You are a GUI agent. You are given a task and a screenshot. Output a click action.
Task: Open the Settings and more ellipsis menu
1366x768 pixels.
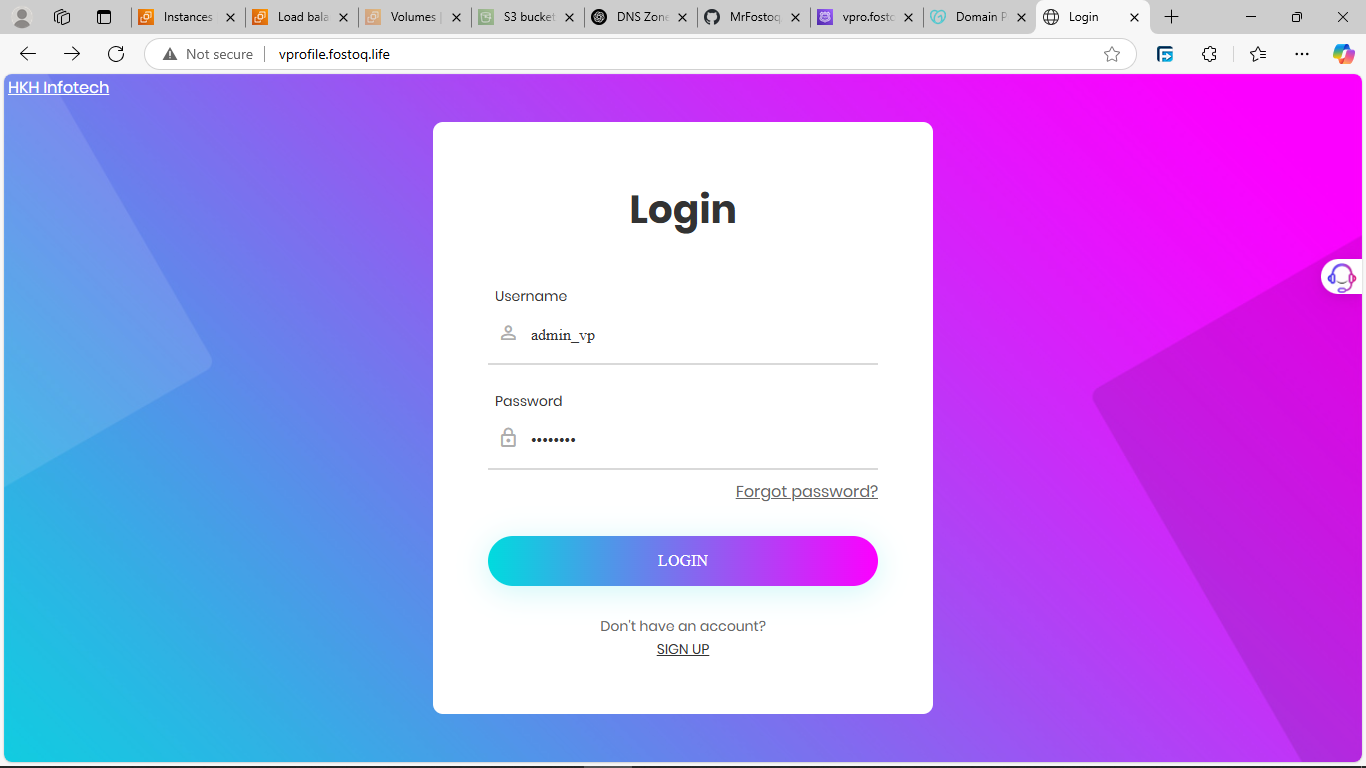tap(1301, 54)
